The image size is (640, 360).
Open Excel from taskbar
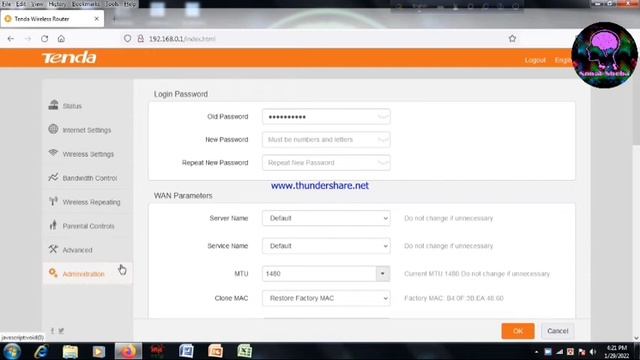point(244,351)
